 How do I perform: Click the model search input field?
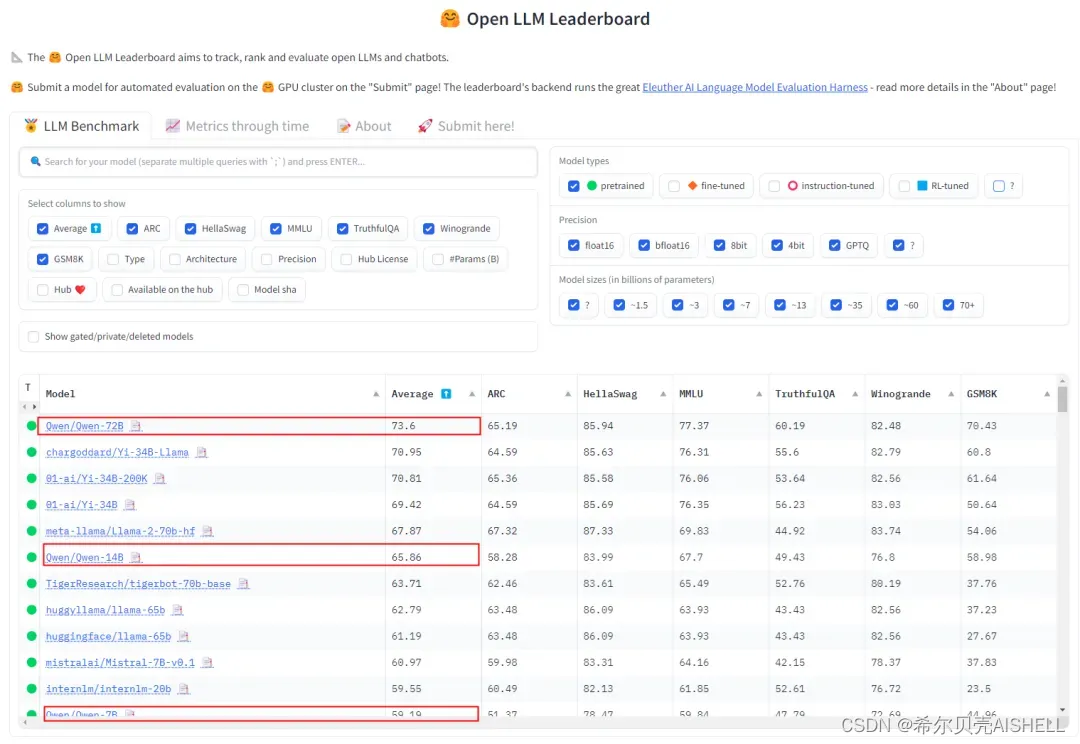(x=278, y=162)
